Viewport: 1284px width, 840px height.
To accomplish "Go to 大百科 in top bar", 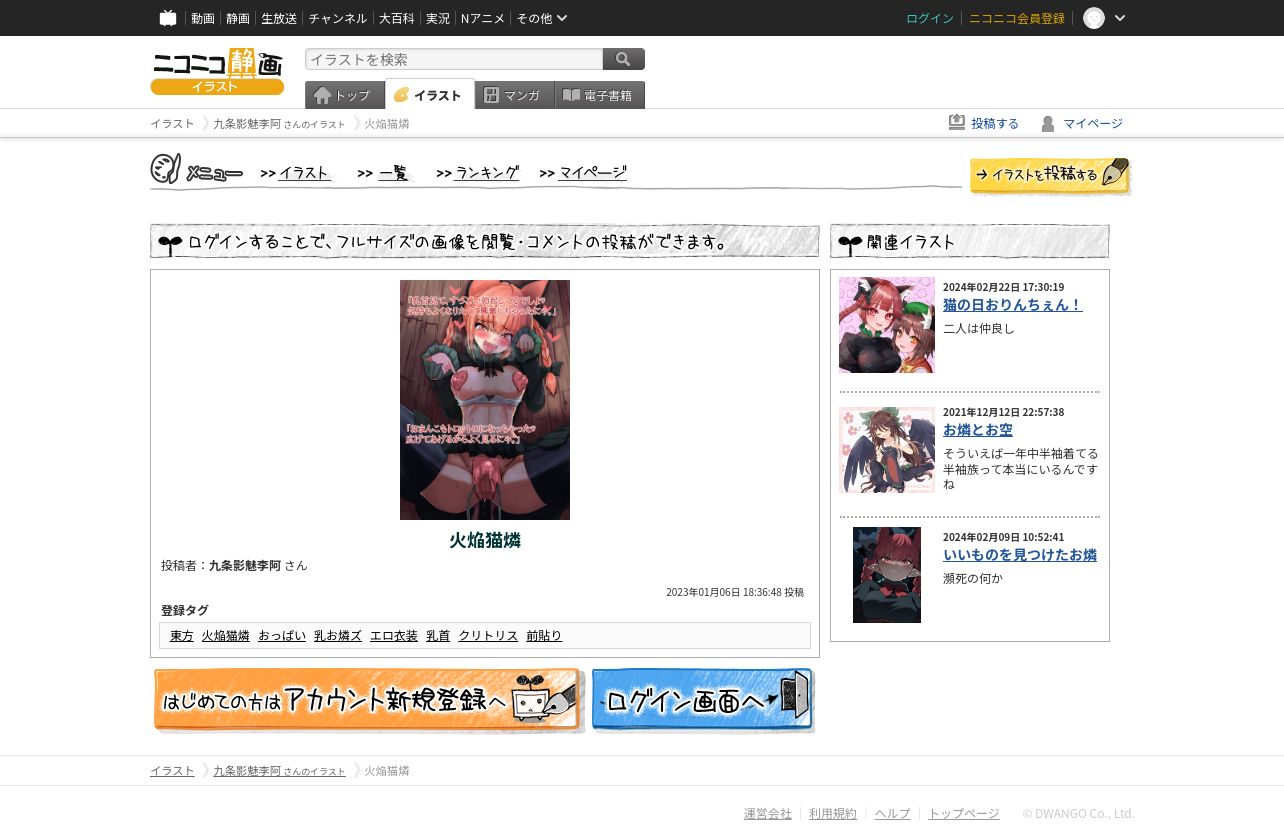I will 396,18.
